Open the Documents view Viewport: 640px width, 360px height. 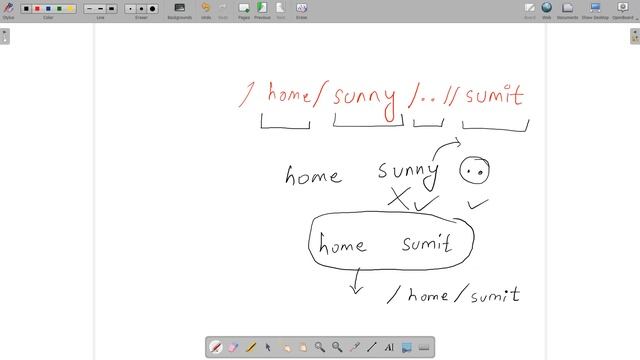click(x=567, y=11)
